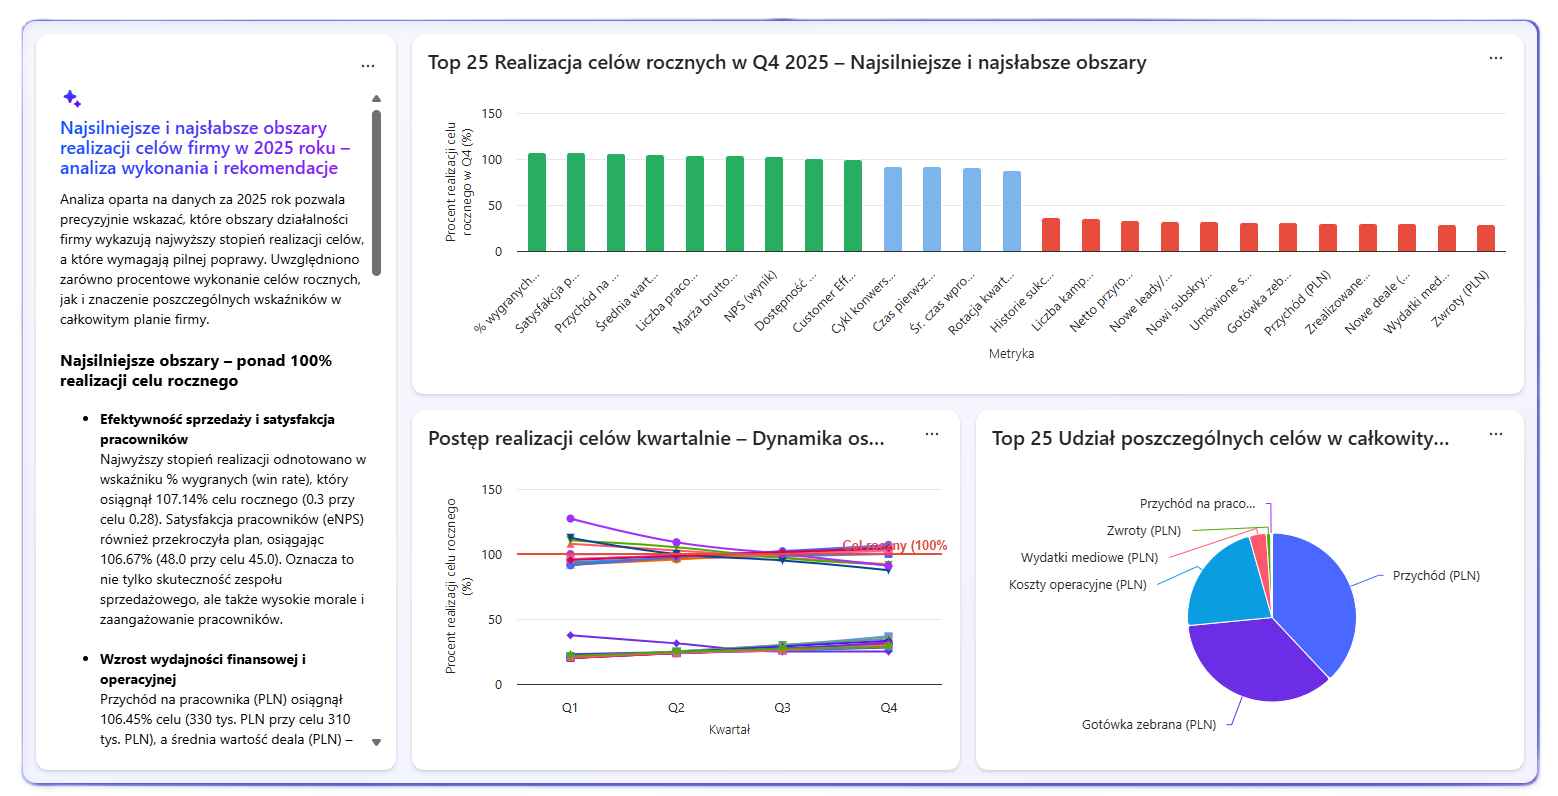Open more options for the Udział celów pie chart

[x=1495, y=434]
